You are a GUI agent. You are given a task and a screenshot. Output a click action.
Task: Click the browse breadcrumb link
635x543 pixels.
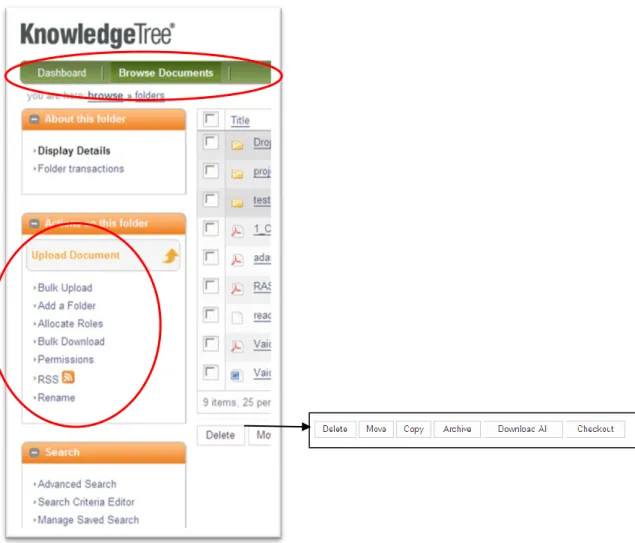point(105,96)
